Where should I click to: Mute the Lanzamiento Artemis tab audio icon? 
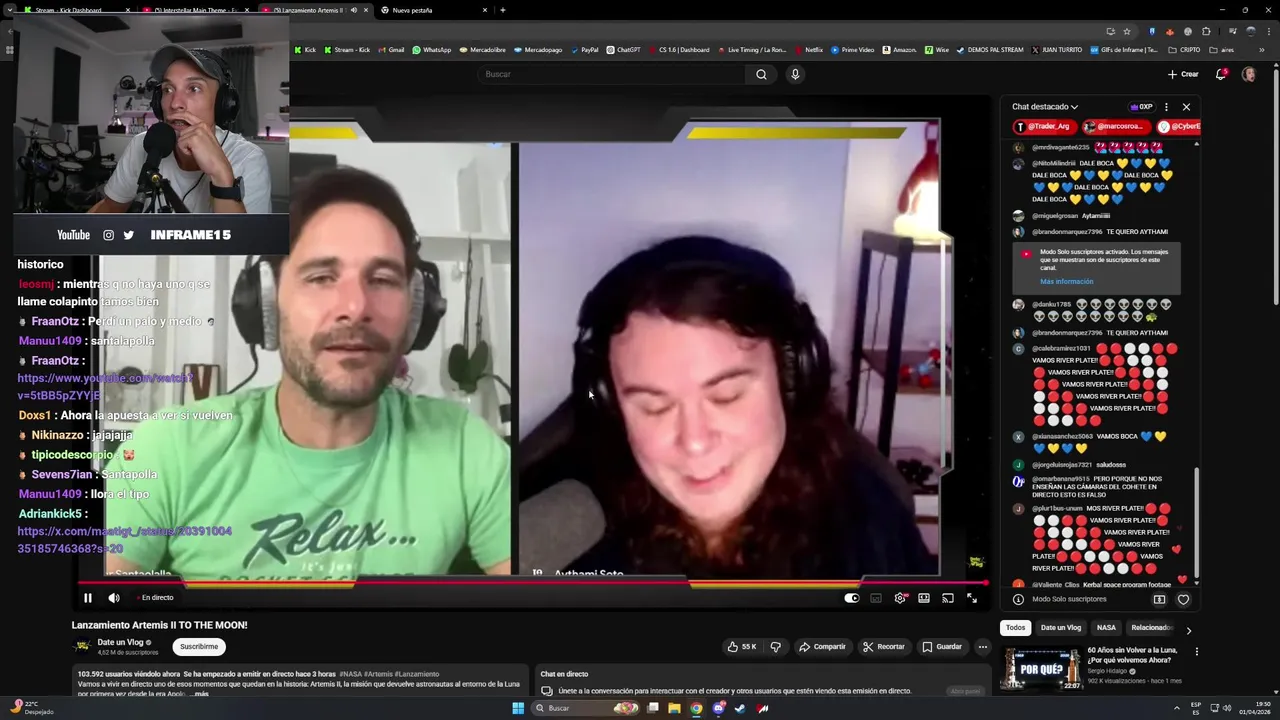tap(353, 10)
